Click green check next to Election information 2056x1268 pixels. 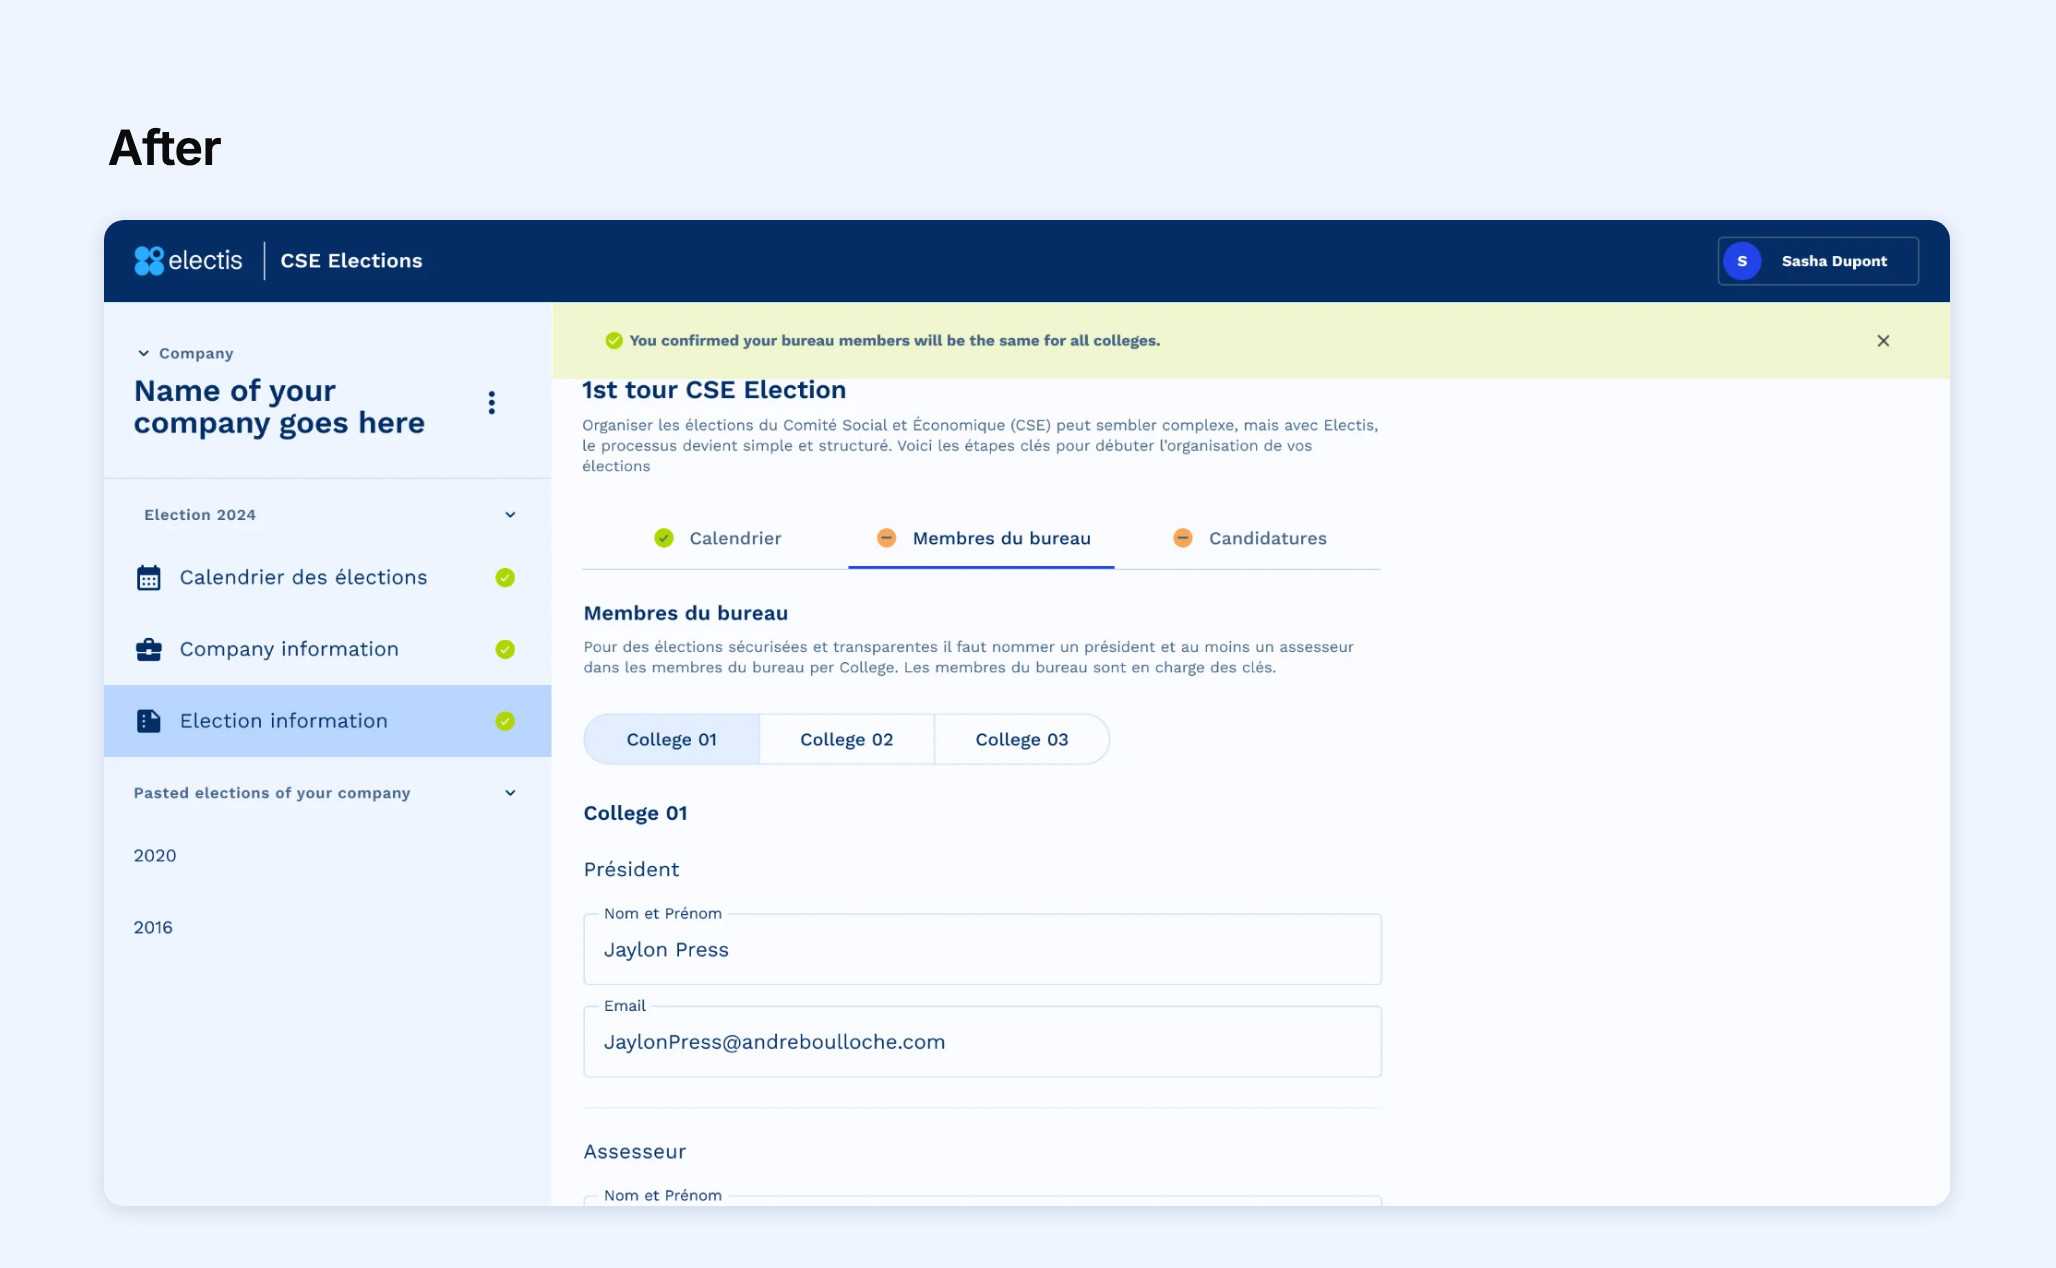[505, 721]
